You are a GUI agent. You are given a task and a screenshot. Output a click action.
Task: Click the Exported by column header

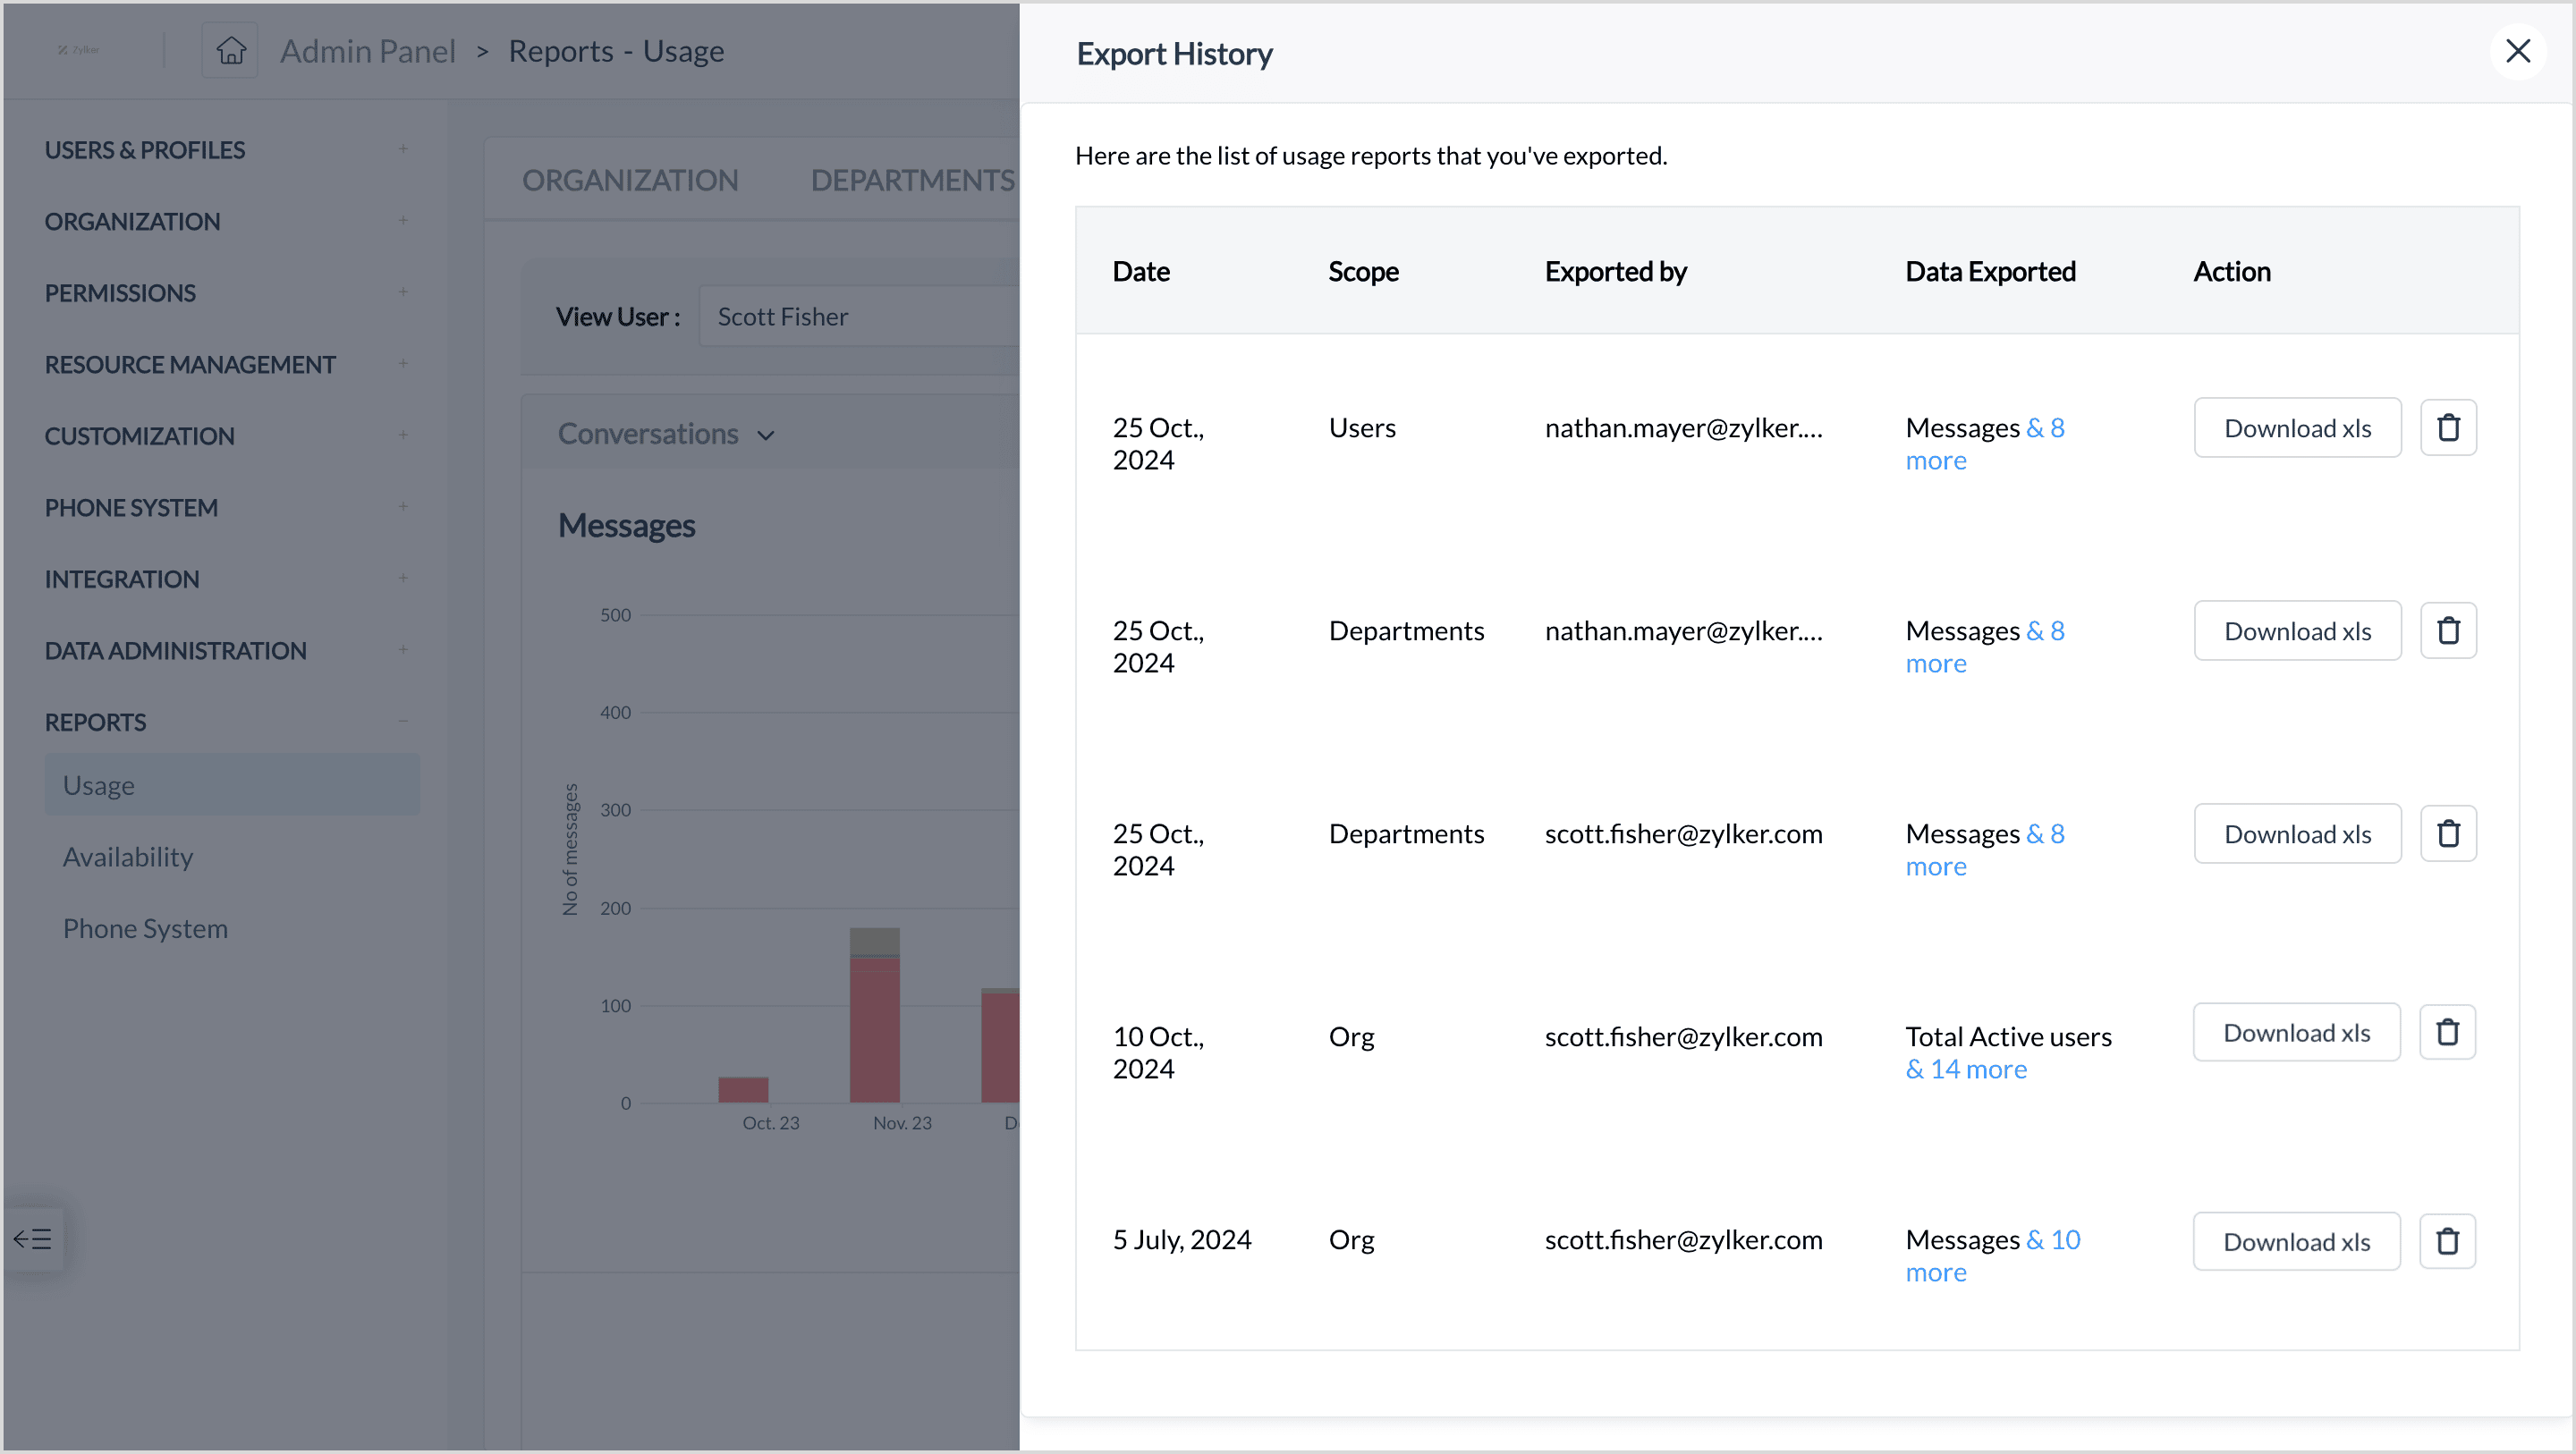click(1615, 271)
